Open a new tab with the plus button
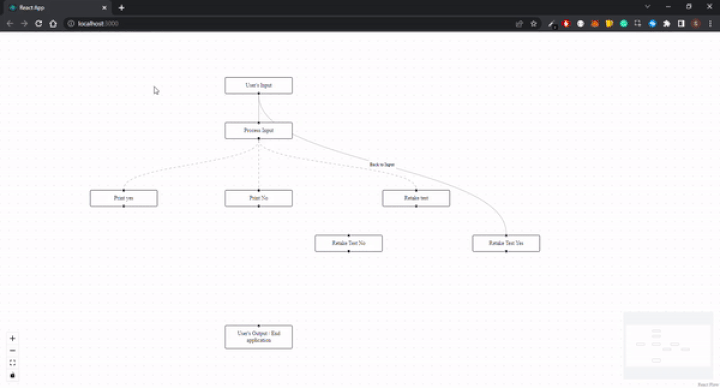The width and height of the screenshot is (720, 388). [x=121, y=8]
